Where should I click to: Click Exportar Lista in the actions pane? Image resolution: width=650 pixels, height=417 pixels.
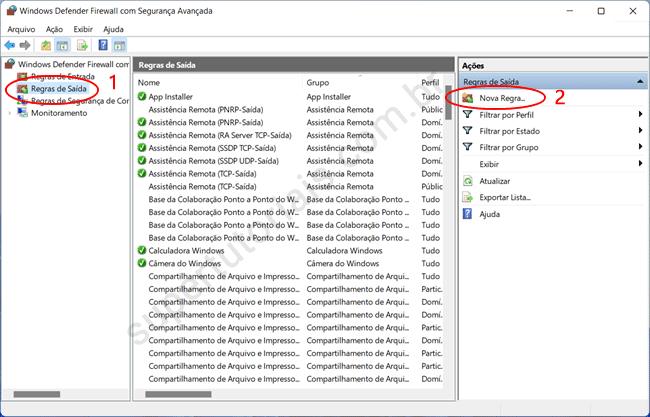506,197
